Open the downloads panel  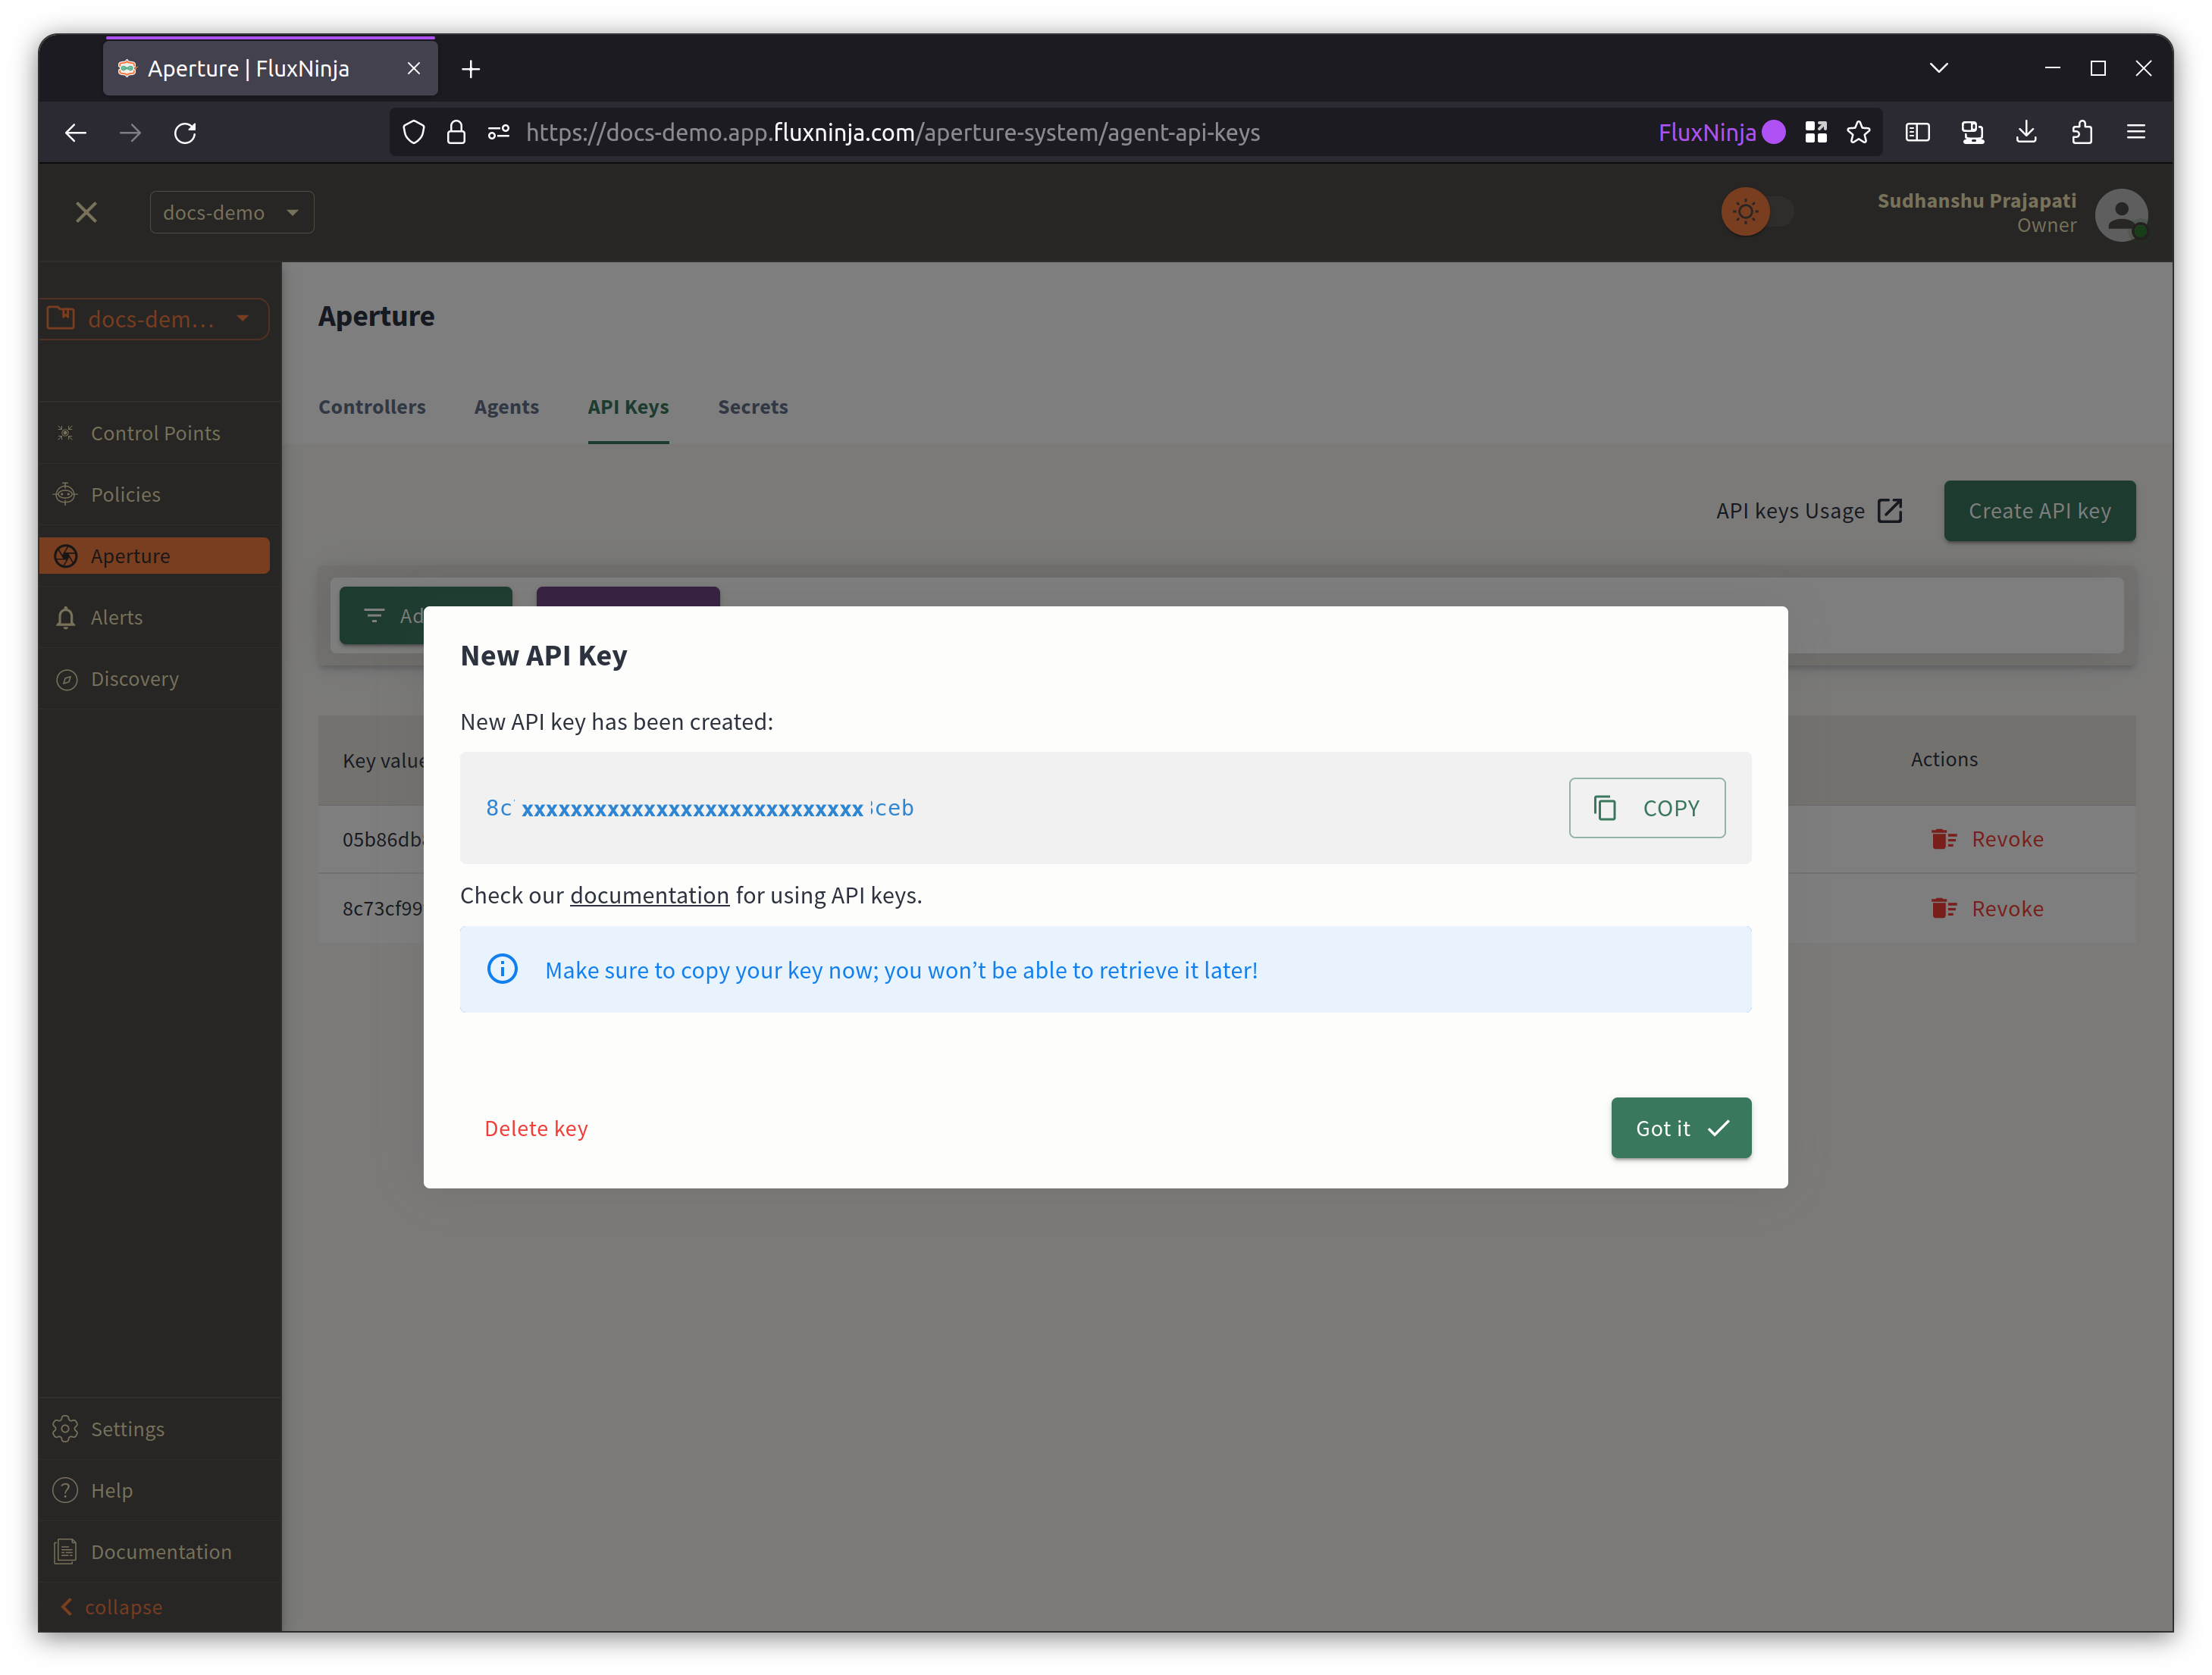click(x=2026, y=132)
